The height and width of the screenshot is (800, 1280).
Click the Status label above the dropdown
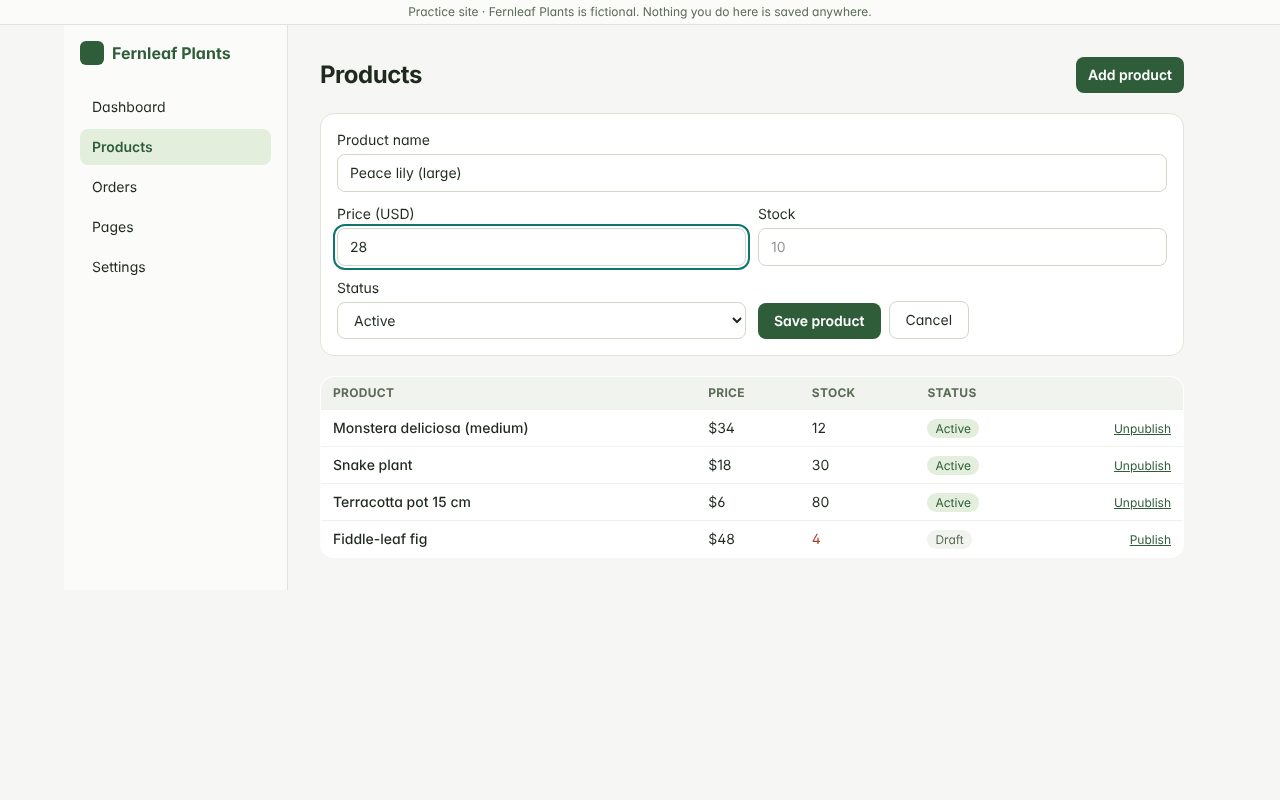pyautogui.click(x=358, y=288)
